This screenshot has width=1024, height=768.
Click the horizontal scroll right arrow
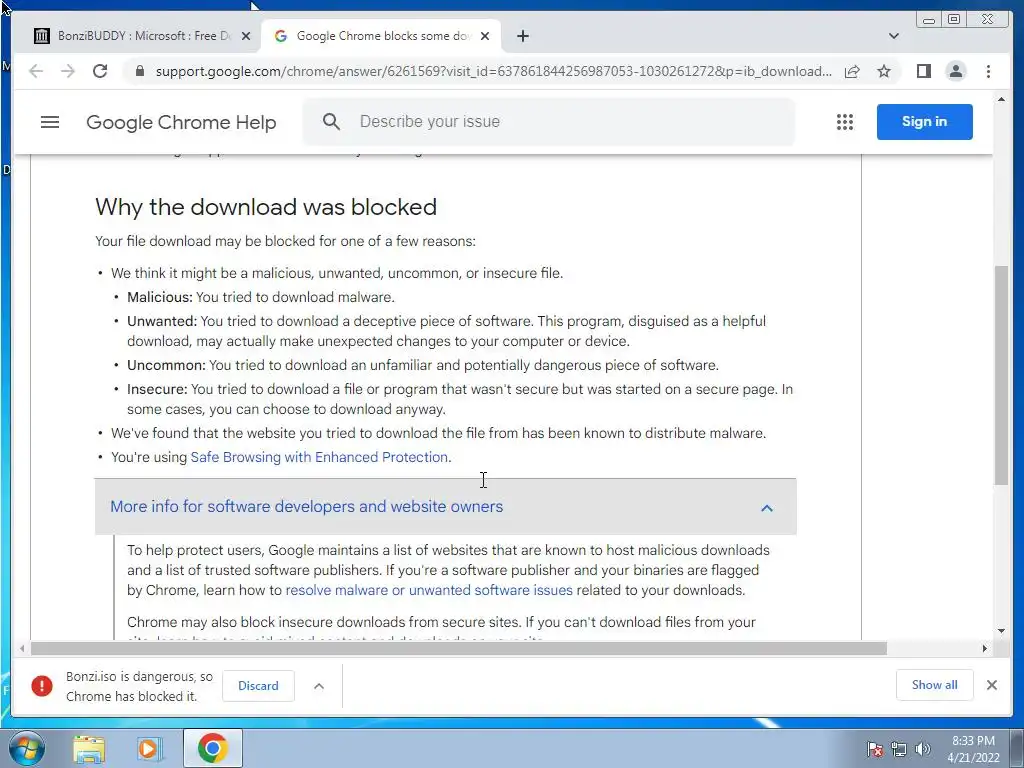coord(985,648)
